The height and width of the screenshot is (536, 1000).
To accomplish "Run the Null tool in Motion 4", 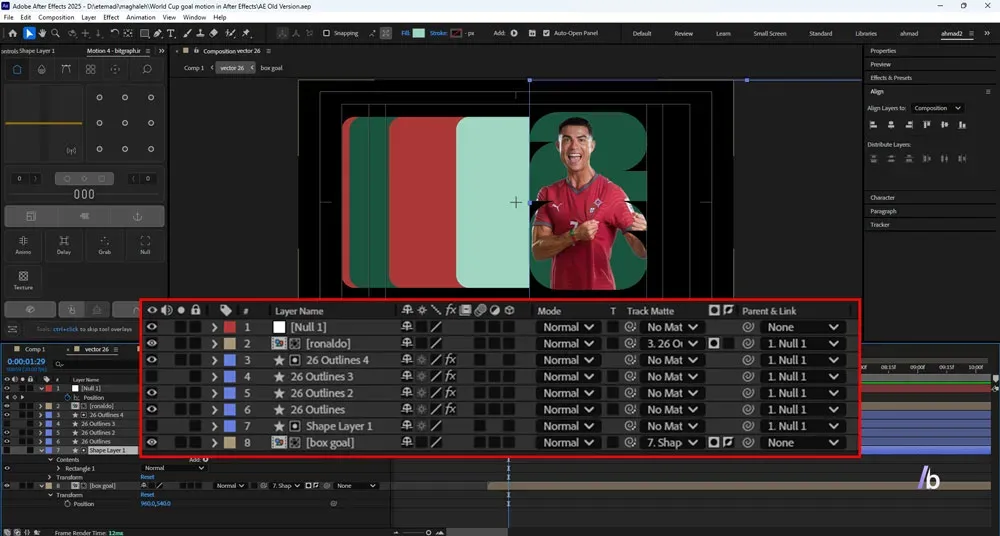I will pos(145,245).
